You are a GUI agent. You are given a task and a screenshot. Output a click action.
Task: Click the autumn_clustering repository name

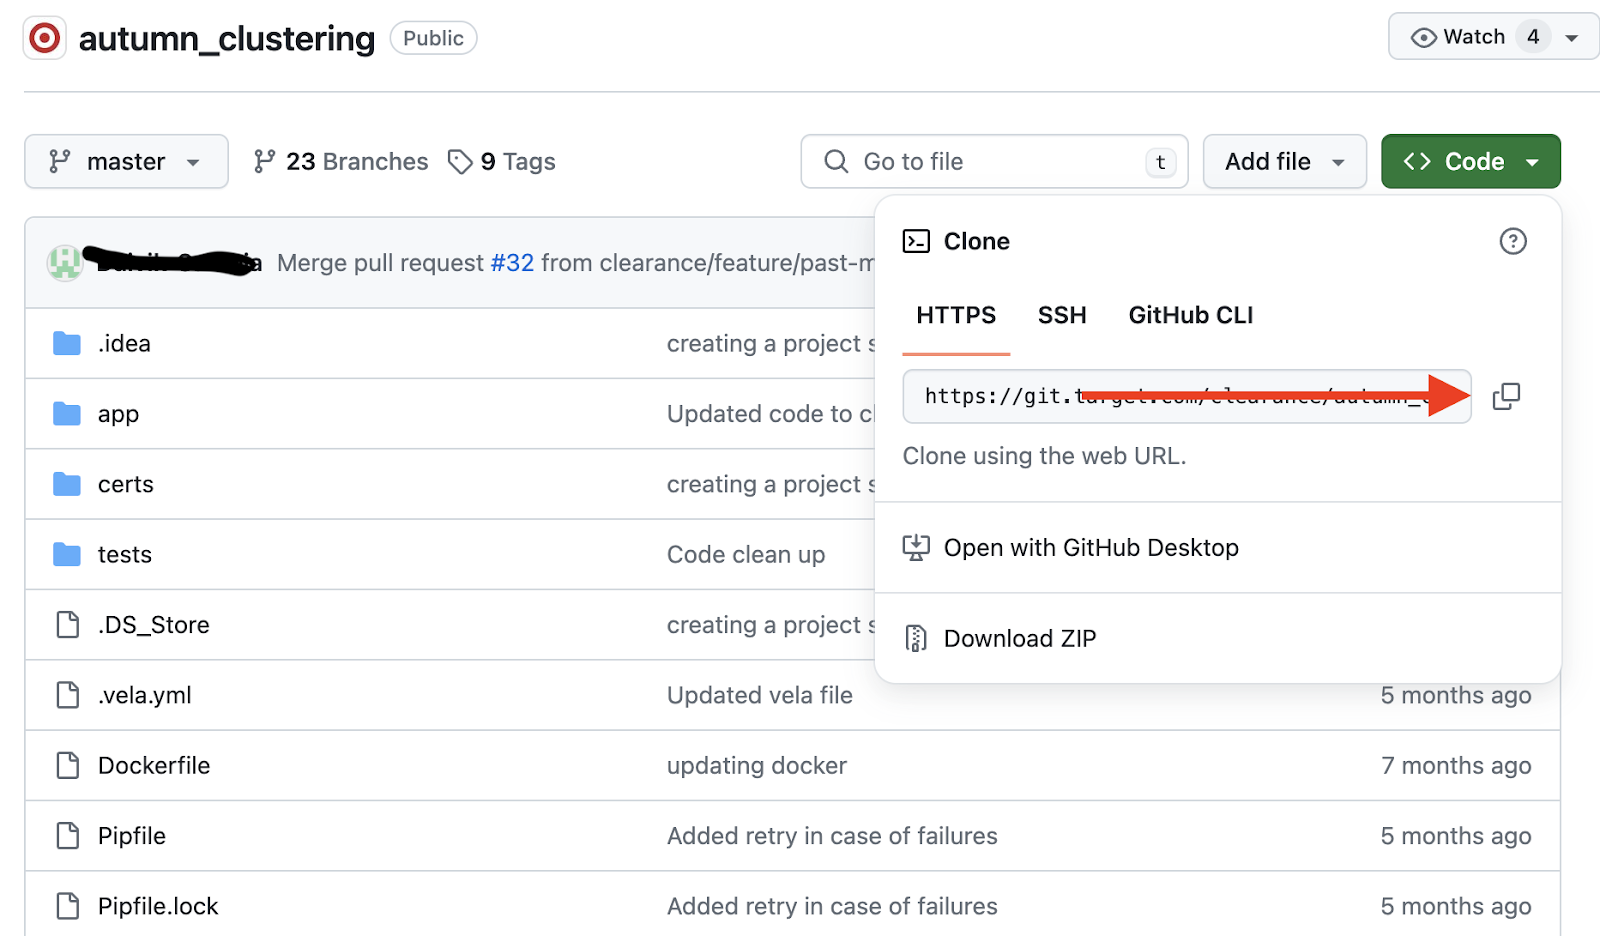227,39
